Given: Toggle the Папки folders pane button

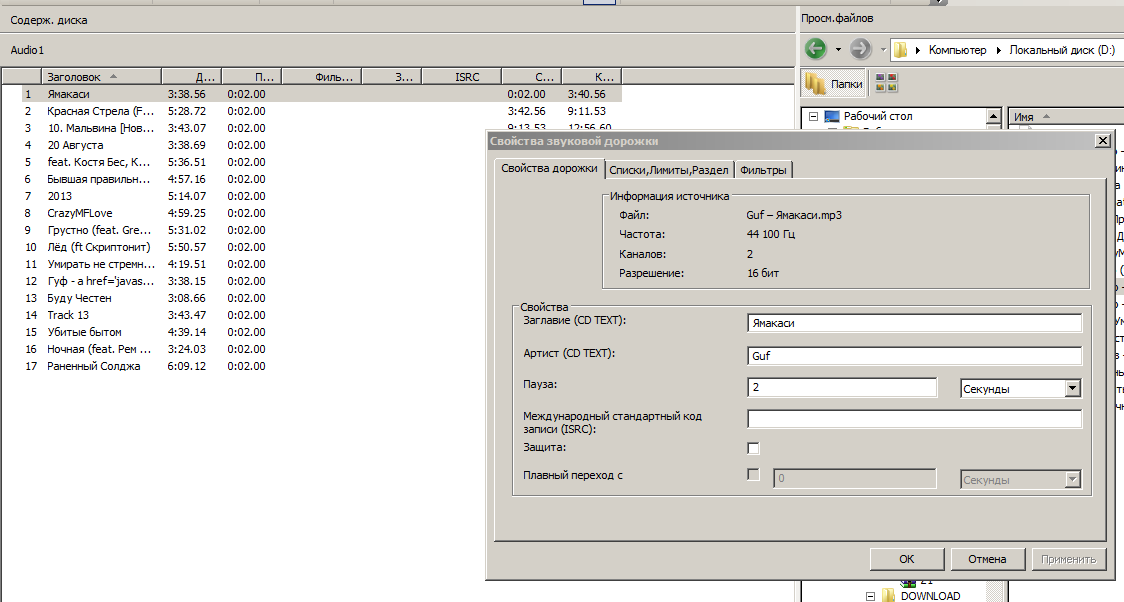Looking at the screenshot, I should pyautogui.click(x=834, y=84).
